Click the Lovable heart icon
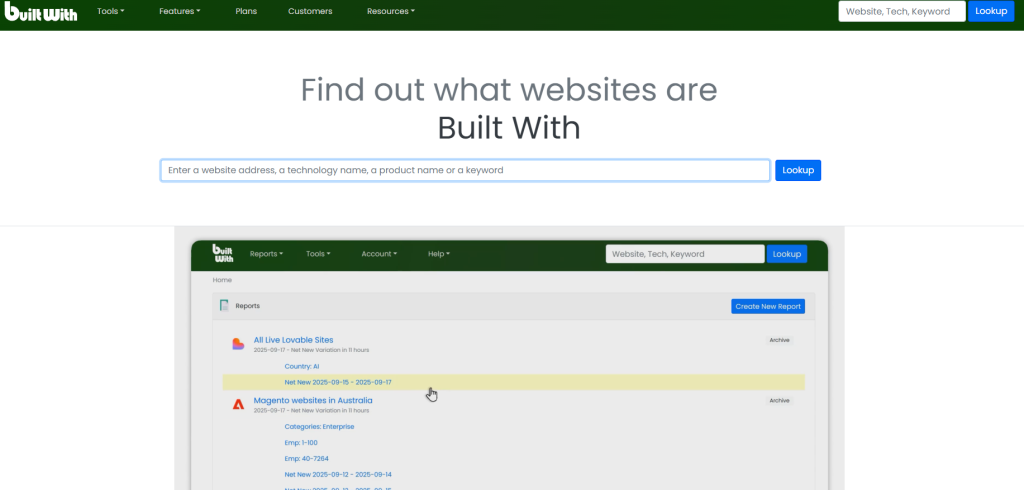This screenshot has width=1024, height=490. pos(238,344)
